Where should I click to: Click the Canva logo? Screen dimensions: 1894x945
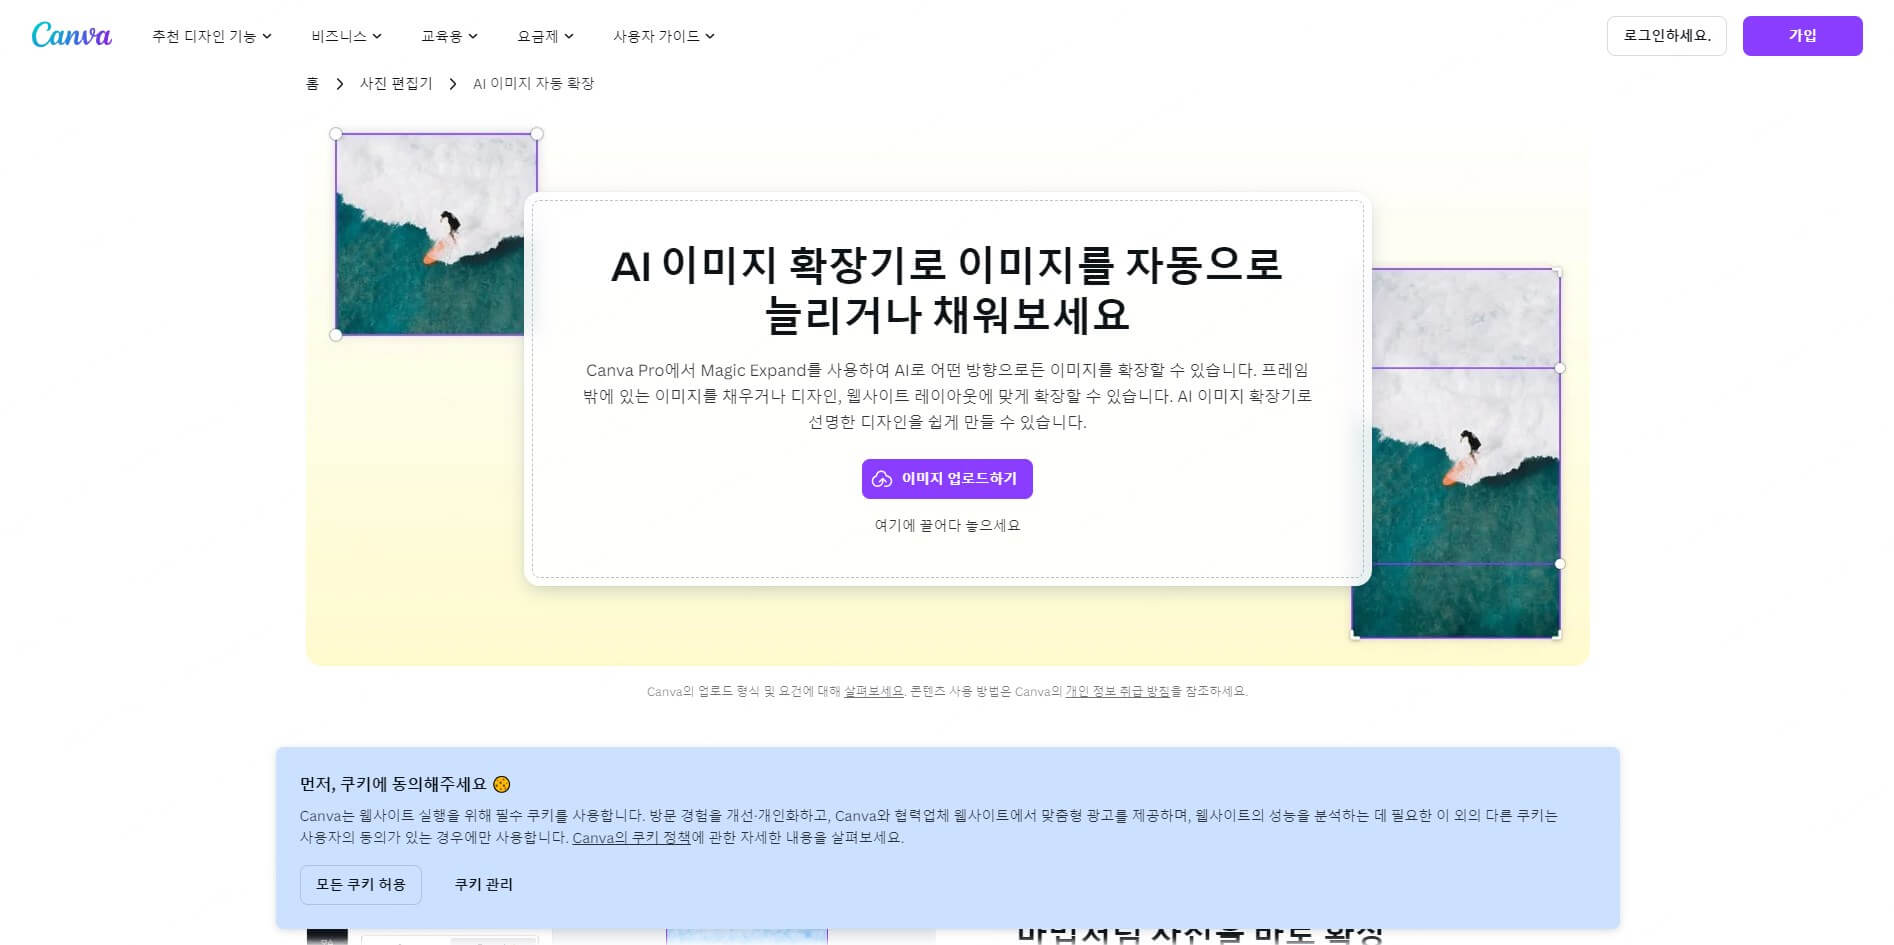coord(71,35)
